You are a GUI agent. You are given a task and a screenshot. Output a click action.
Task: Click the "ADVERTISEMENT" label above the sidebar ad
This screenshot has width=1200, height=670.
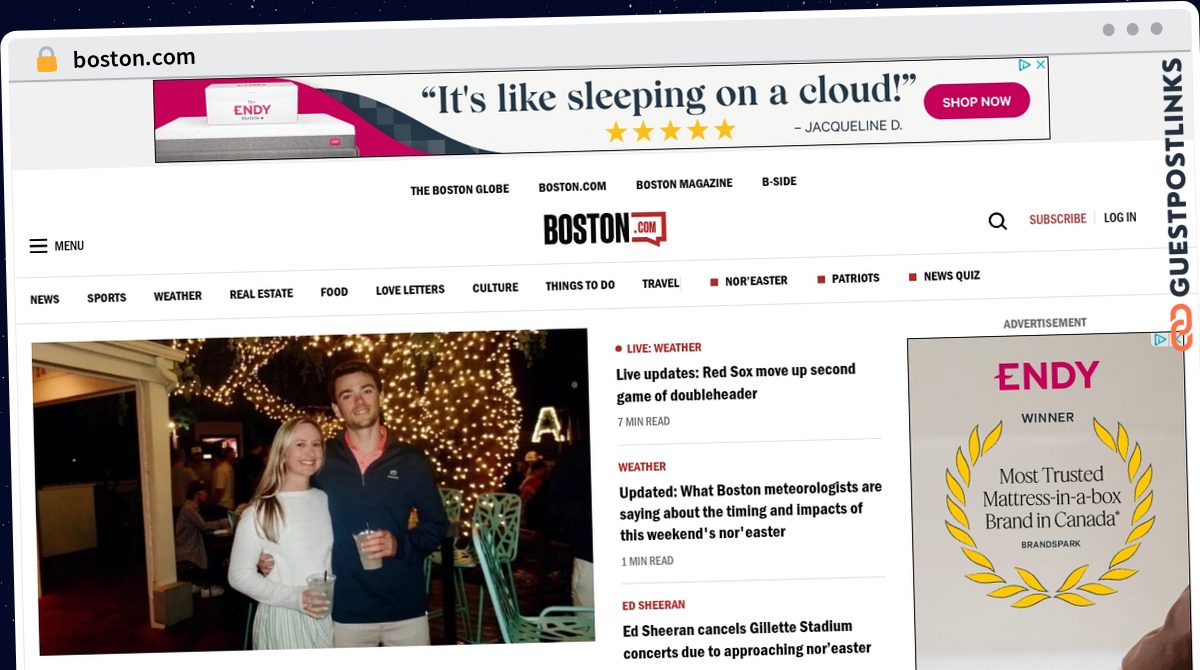point(1045,324)
